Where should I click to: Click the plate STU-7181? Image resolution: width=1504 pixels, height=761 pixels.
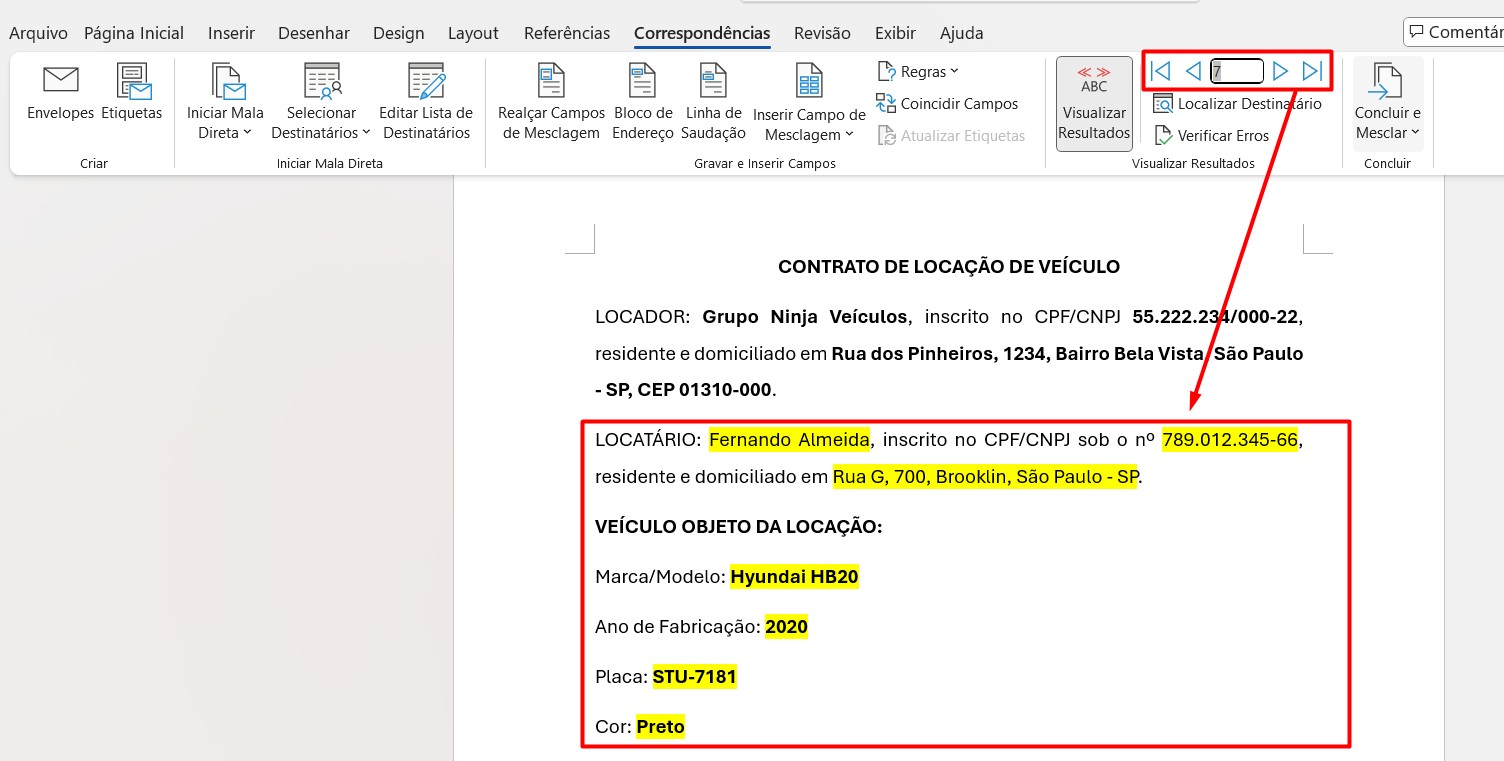(695, 677)
